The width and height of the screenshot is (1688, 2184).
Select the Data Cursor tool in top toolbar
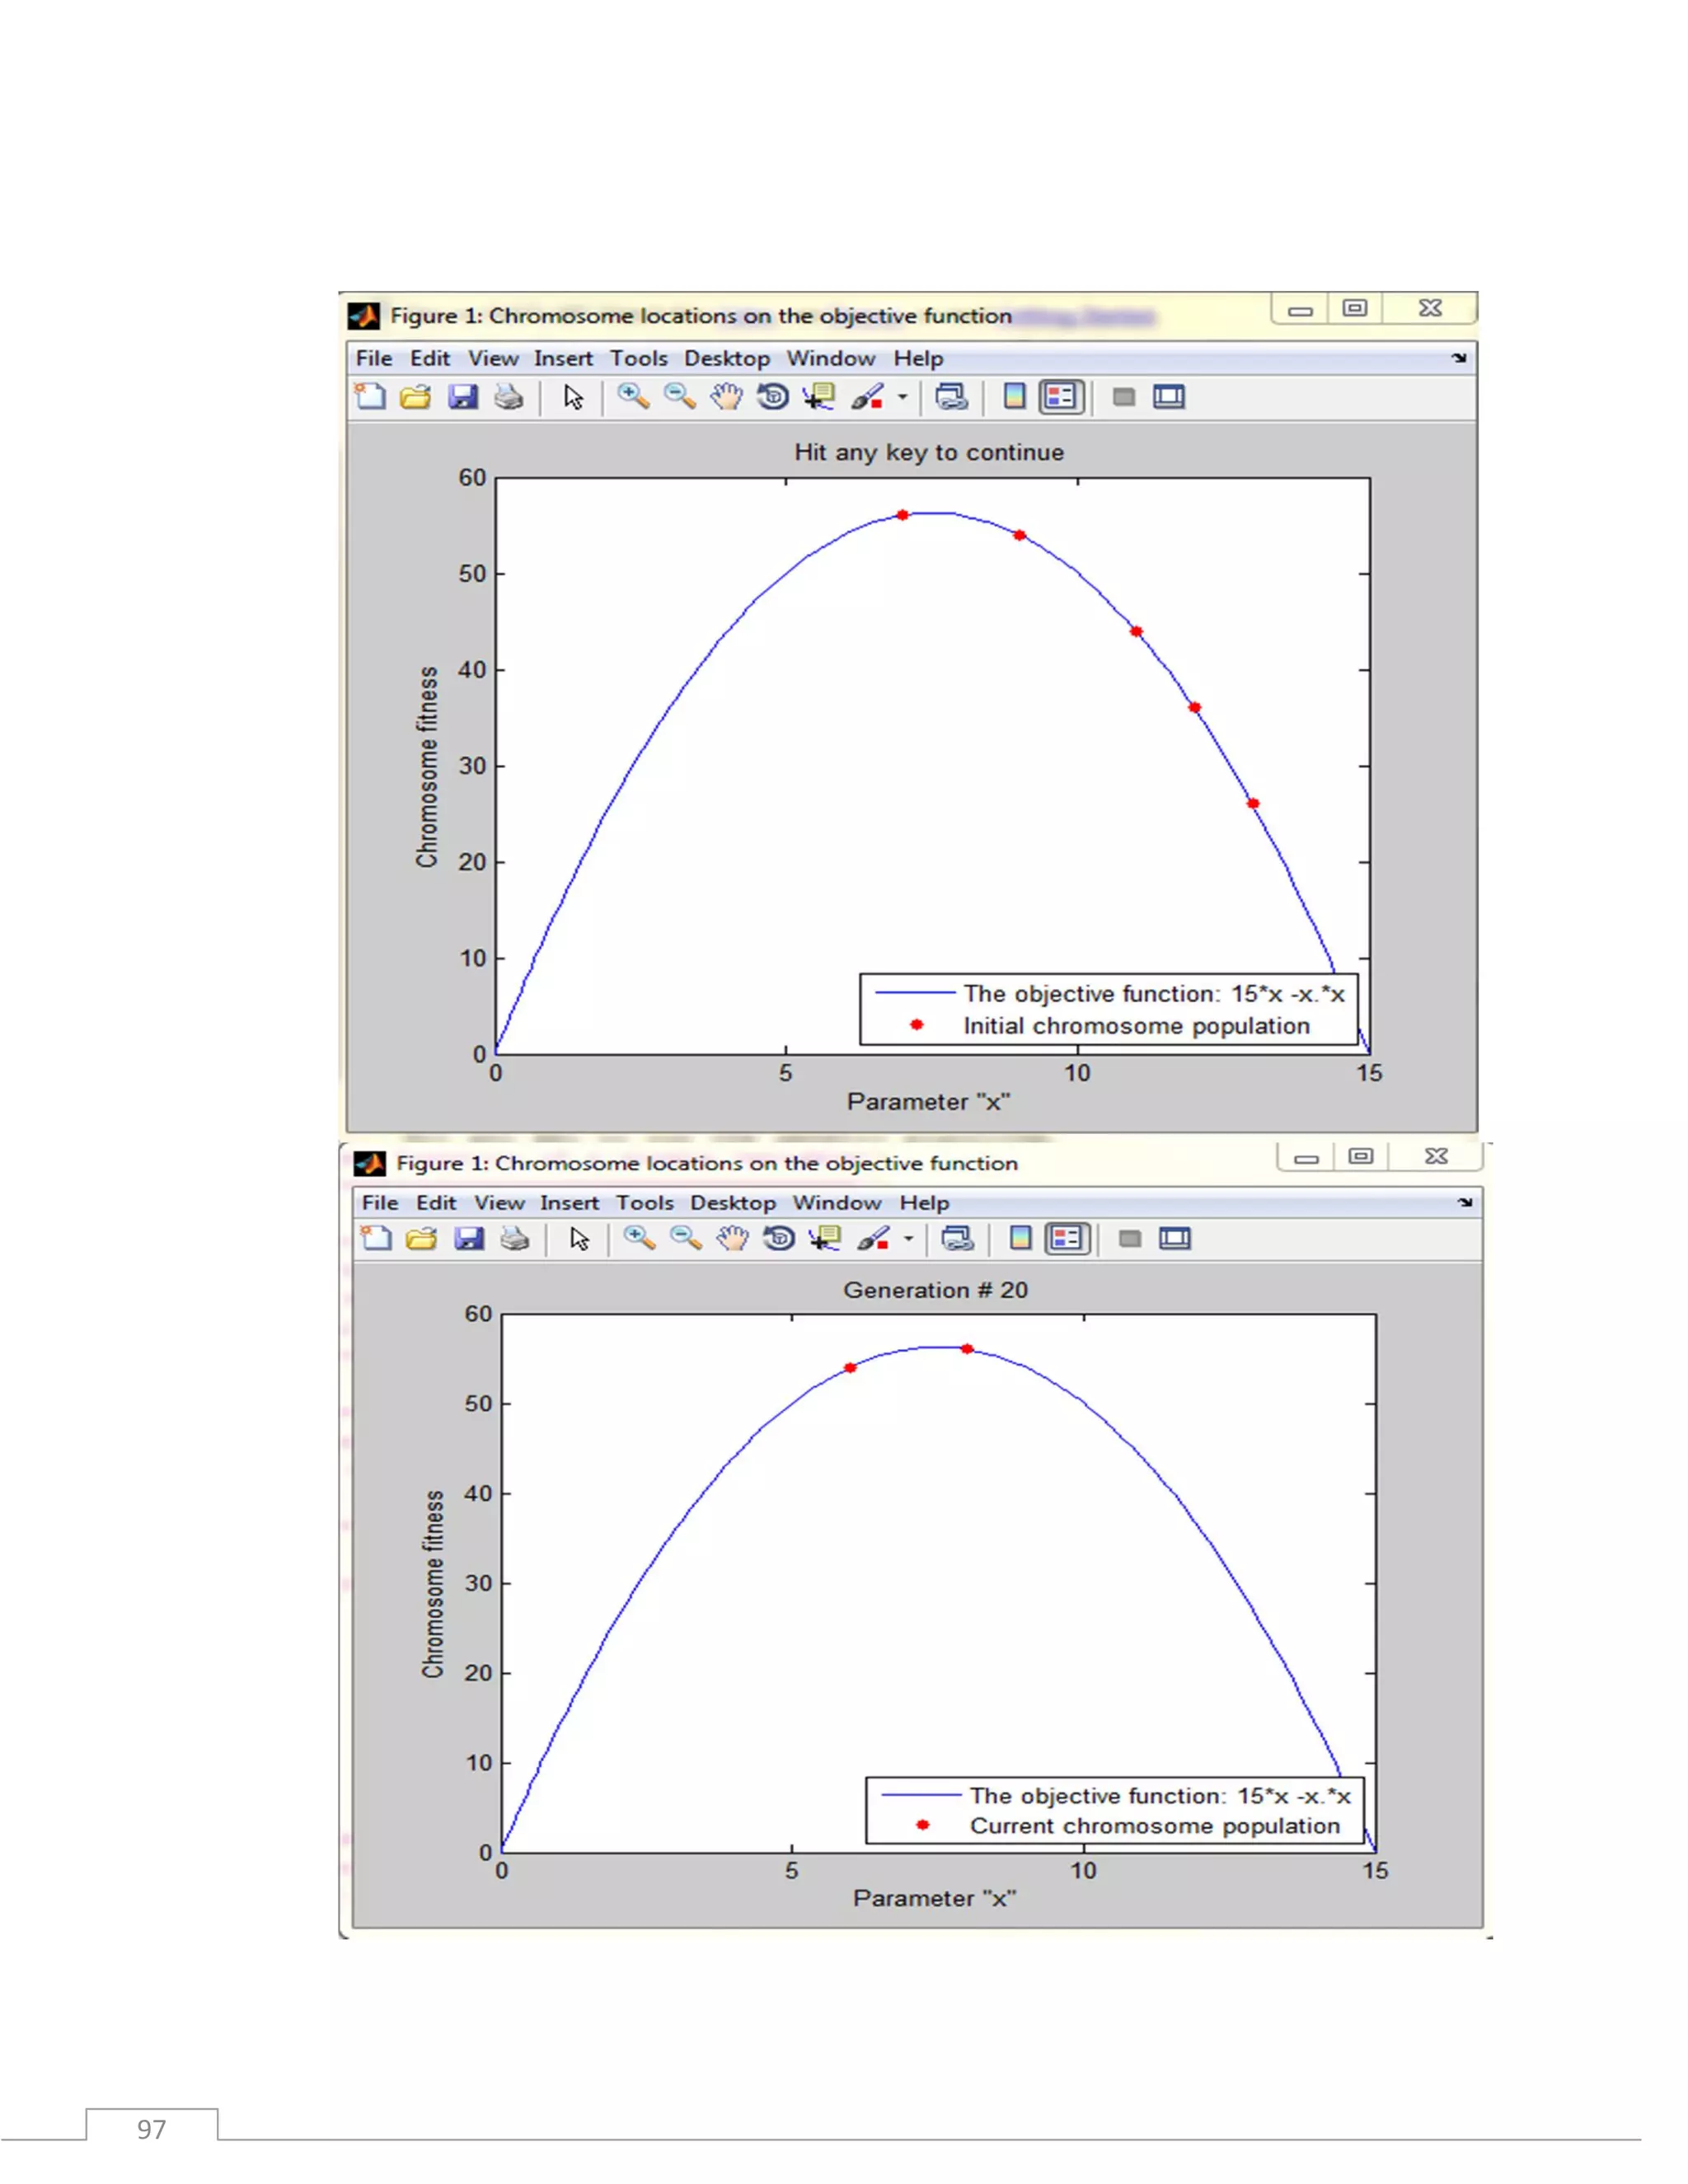(819, 397)
